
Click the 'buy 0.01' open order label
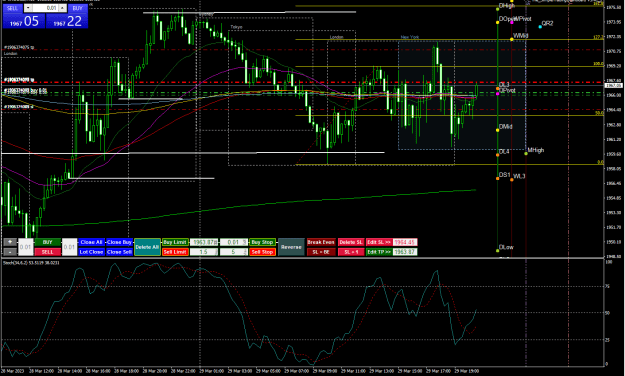pos(26,91)
